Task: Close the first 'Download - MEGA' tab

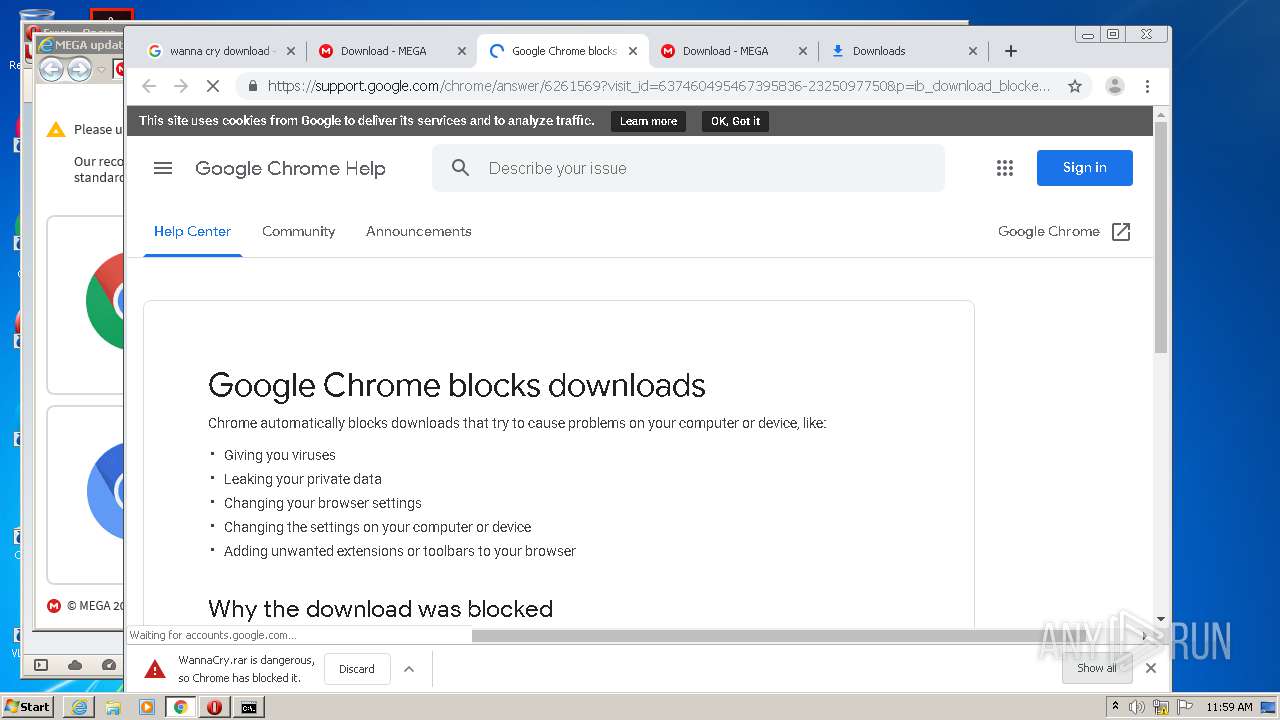Action: [462, 51]
